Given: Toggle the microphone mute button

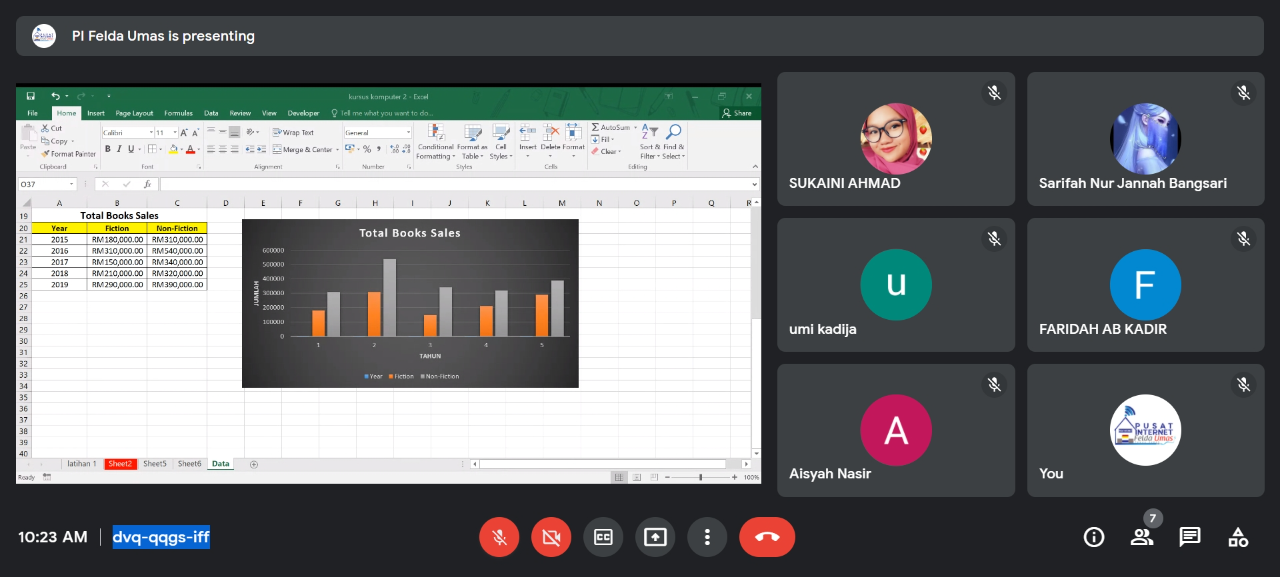Looking at the screenshot, I should tap(499, 537).
